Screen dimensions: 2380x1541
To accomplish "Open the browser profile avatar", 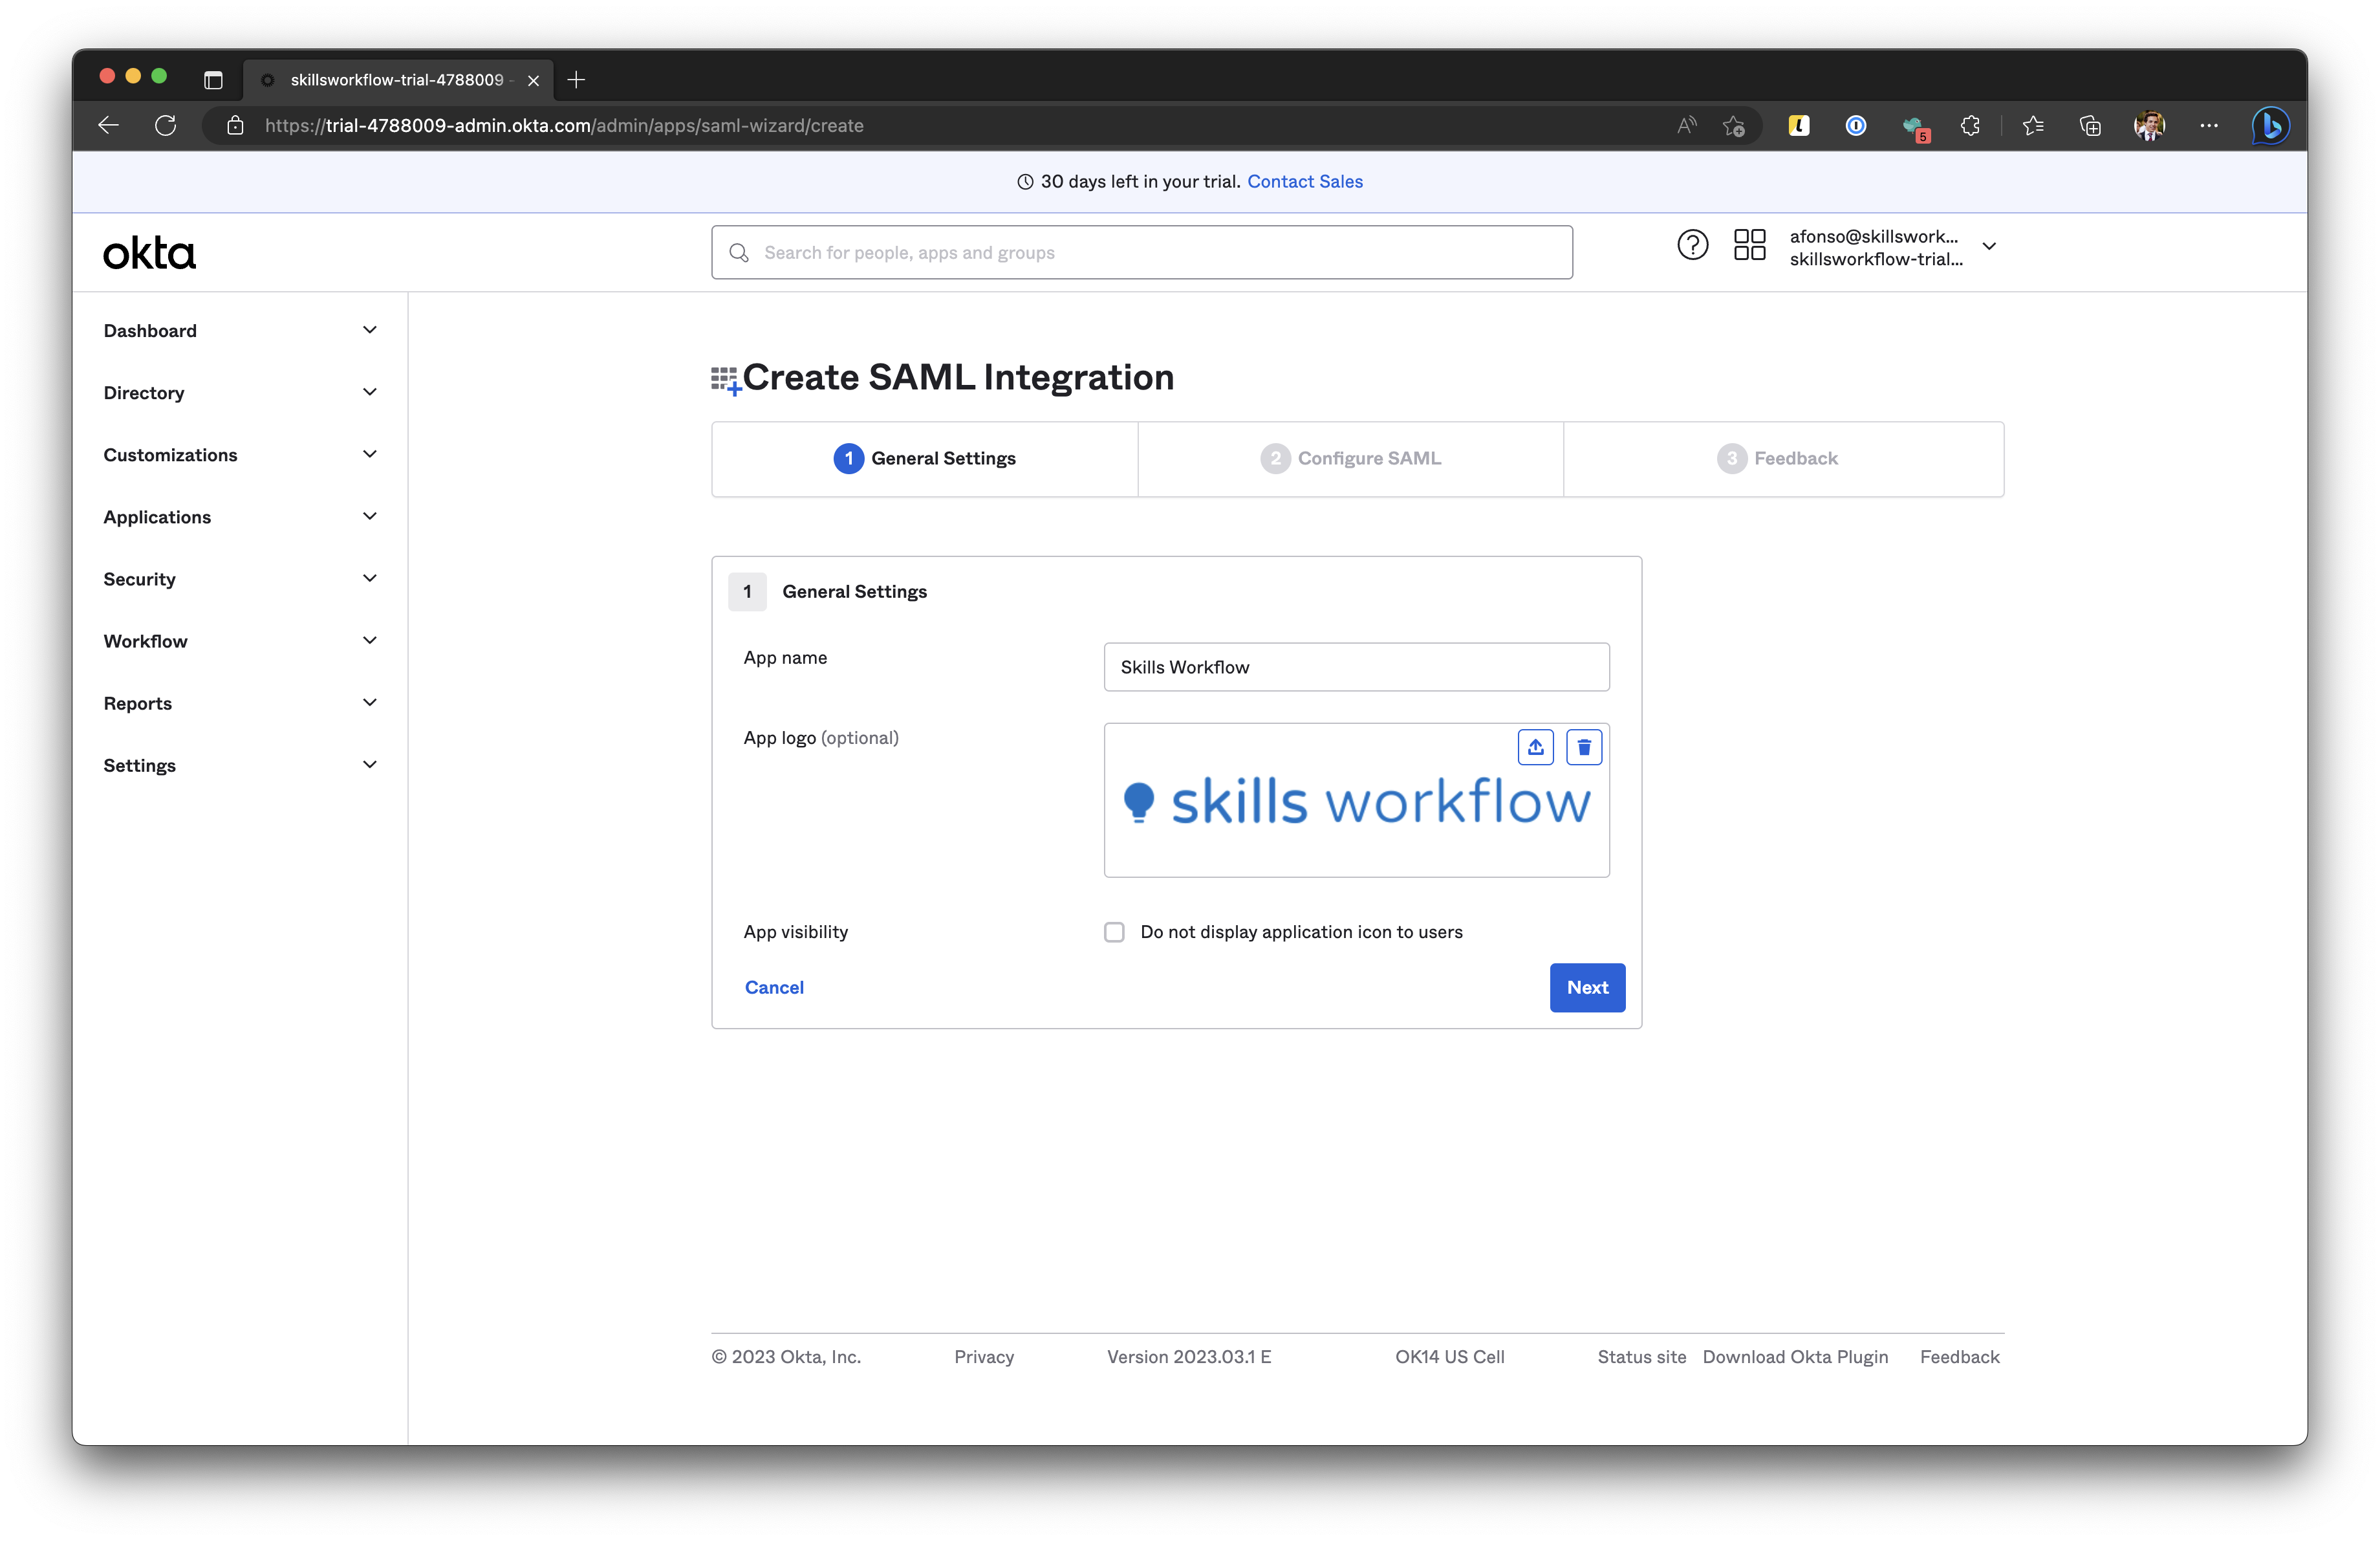I will tap(2149, 125).
